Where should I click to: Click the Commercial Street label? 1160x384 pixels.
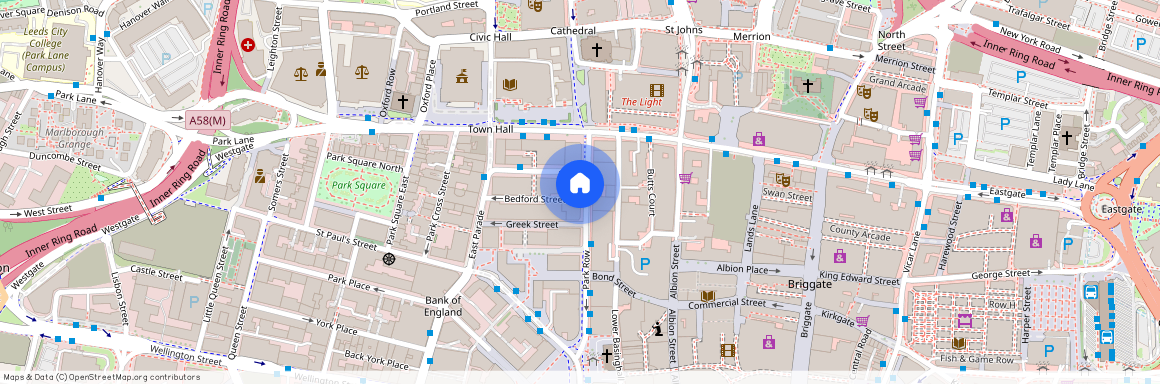click(726, 304)
